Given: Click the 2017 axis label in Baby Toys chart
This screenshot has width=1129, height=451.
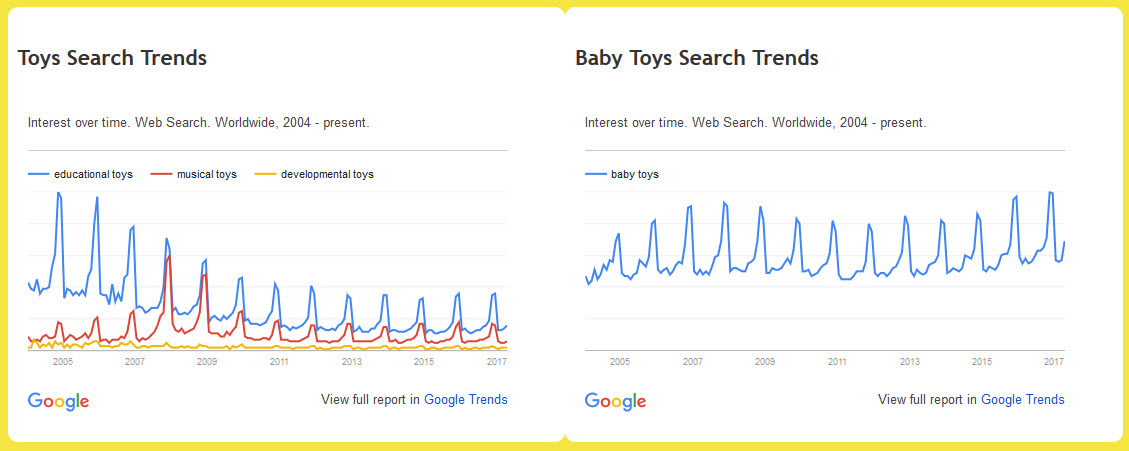Looking at the screenshot, I should 1053,361.
